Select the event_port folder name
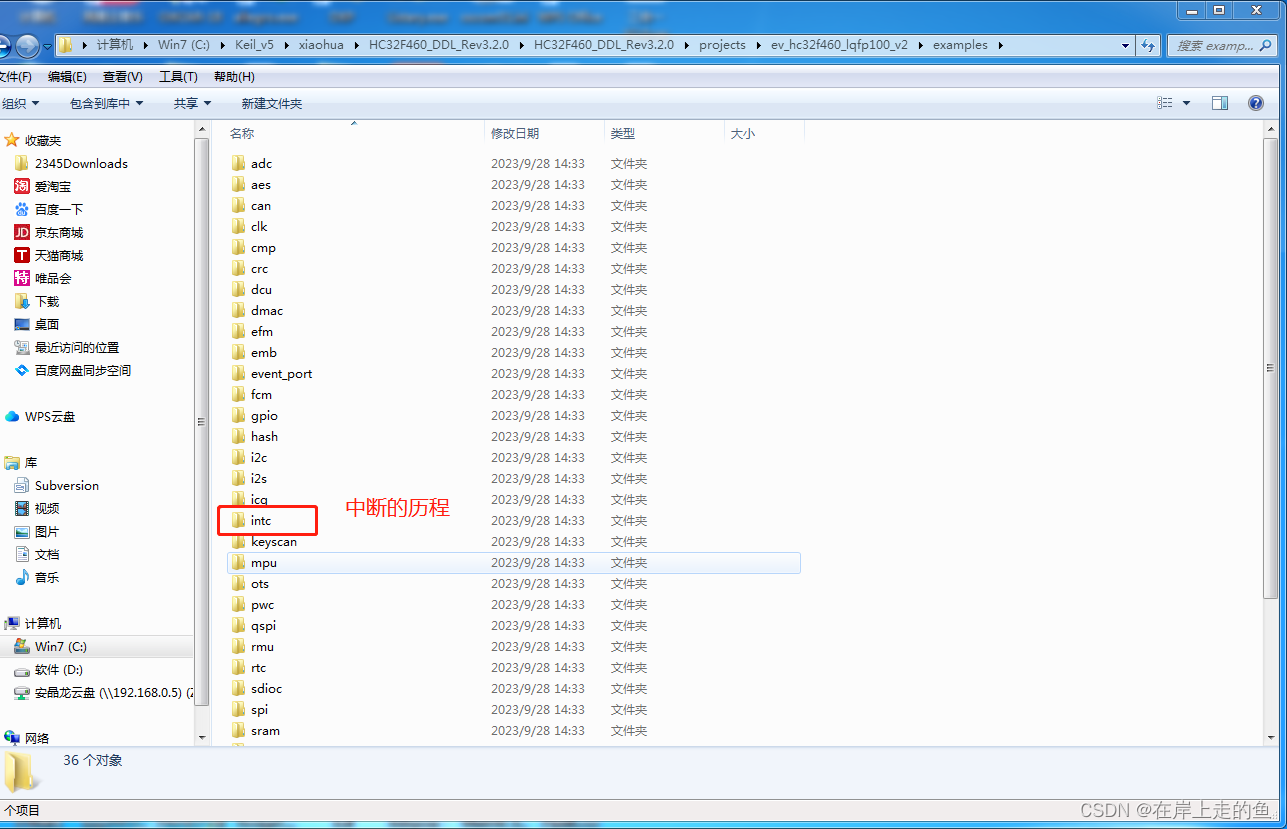This screenshot has height=829, width=1287. (x=282, y=373)
